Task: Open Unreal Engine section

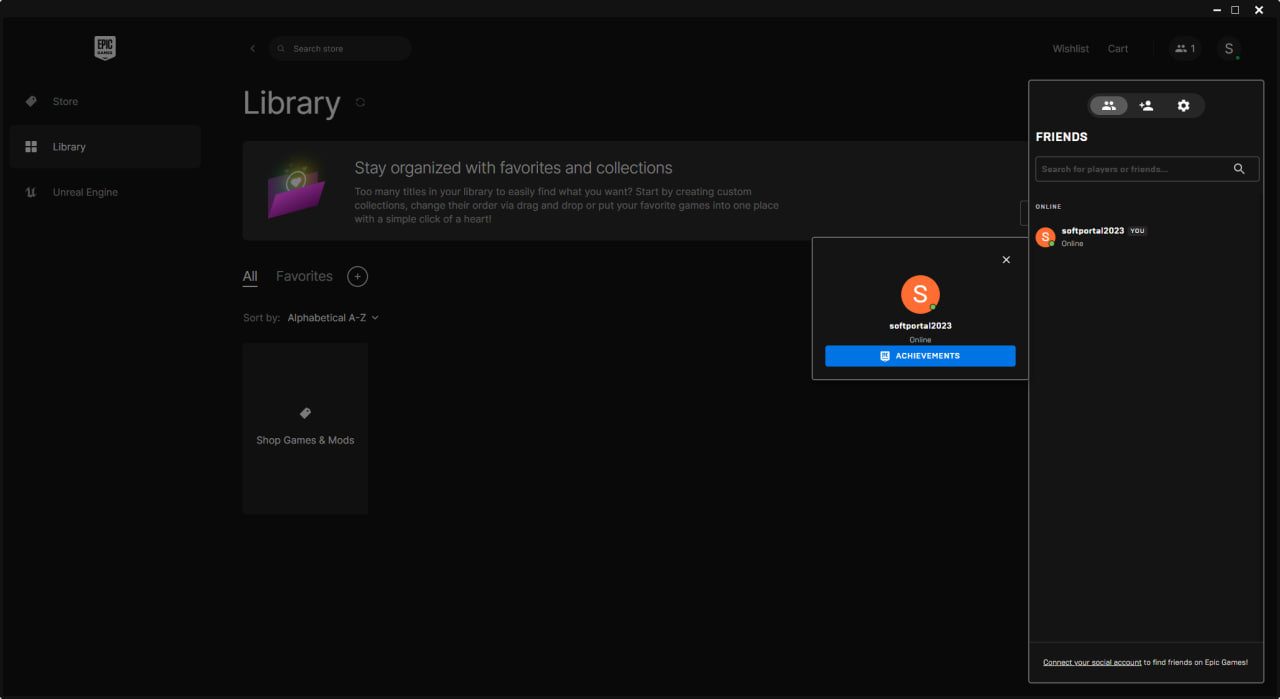Action: pyautogui.click(x=105, y=192)
